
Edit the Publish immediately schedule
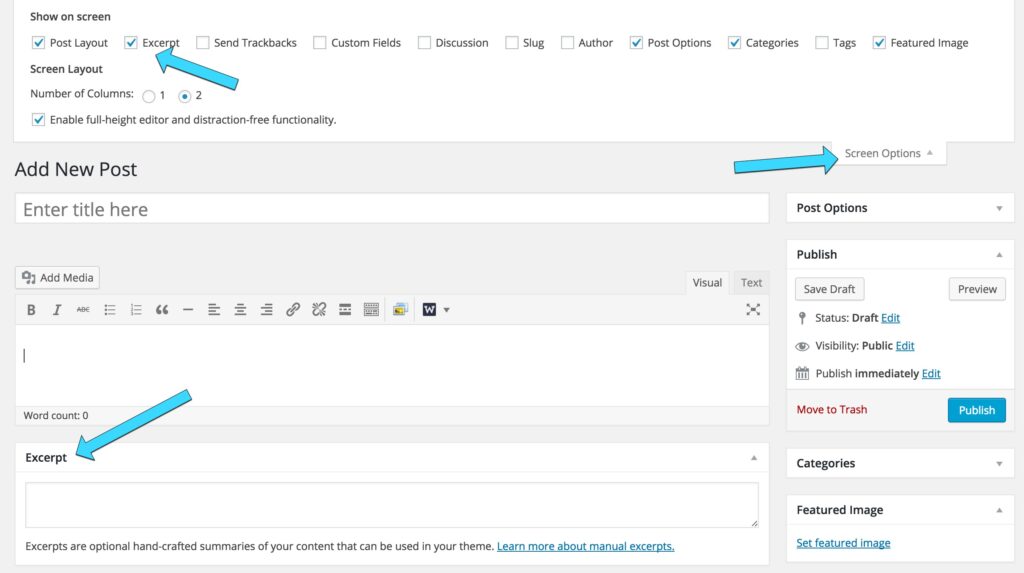tap(931, 374)
